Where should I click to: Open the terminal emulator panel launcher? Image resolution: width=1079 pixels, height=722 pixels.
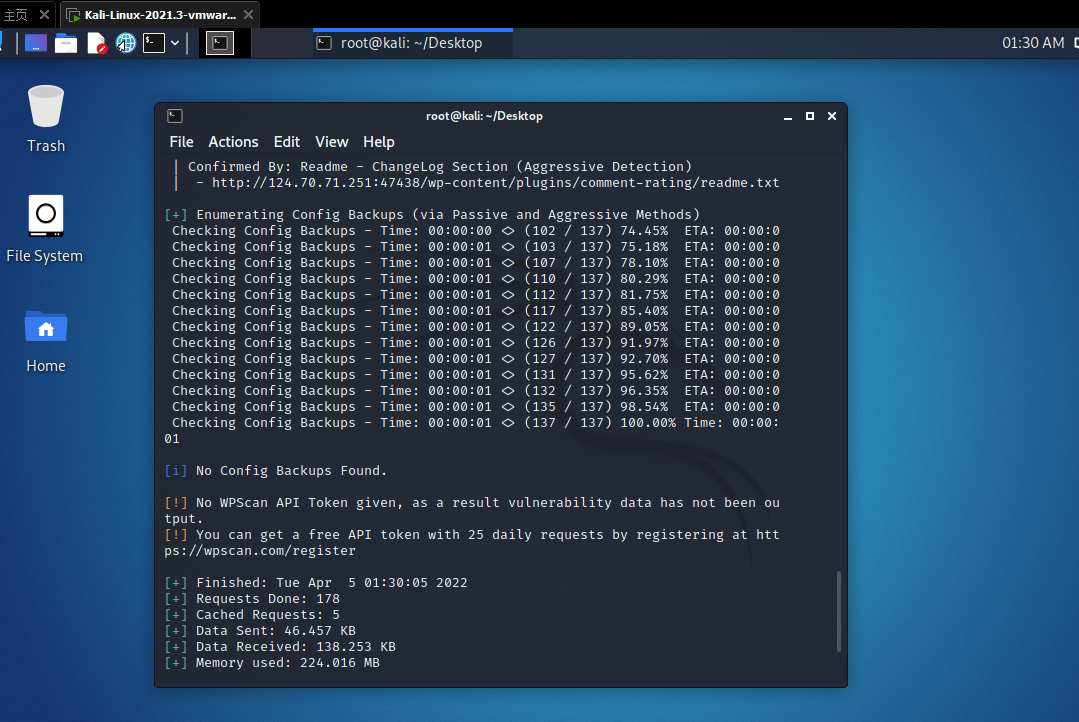click(x=153, y=43)
